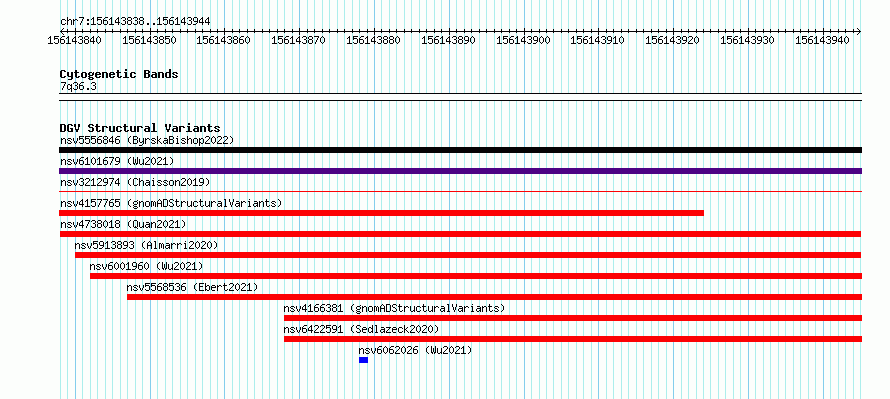Open nsv6062026 (Wu2021) variant label
This screenshot has height=399, width=890.
pos(415,350)
